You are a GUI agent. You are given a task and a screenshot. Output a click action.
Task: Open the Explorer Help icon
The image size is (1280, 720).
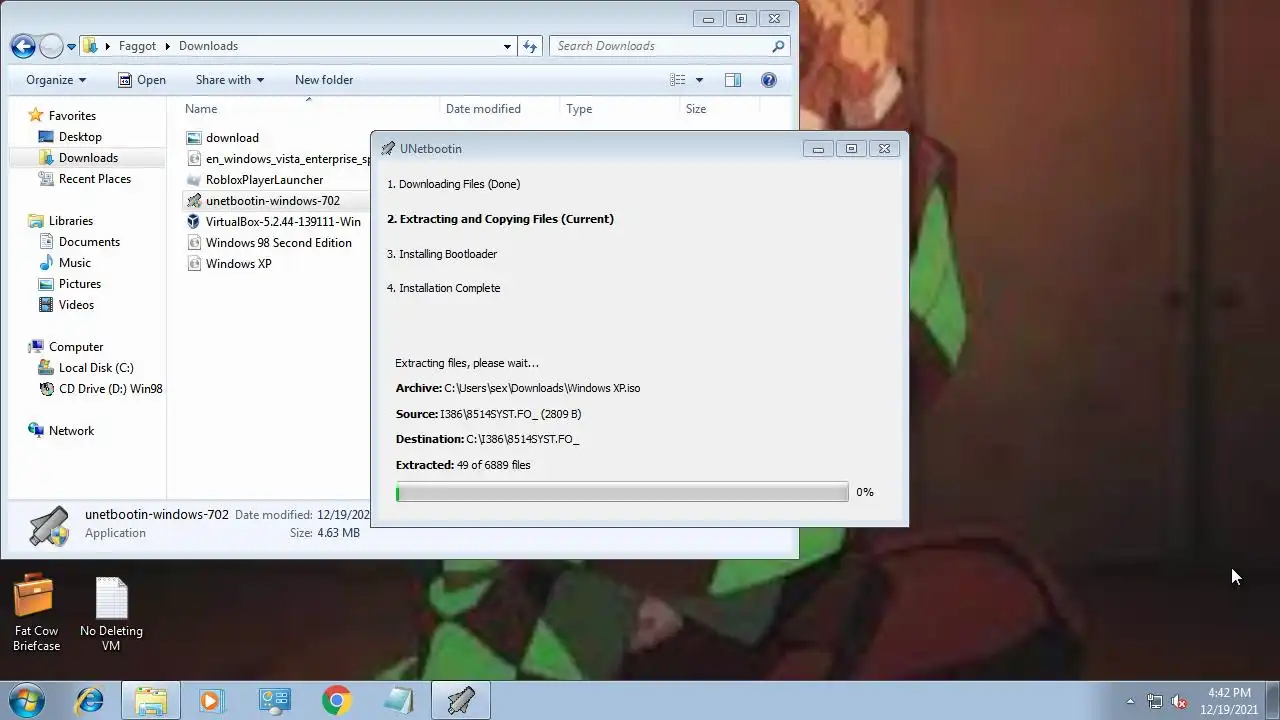[x=769, y=80]
